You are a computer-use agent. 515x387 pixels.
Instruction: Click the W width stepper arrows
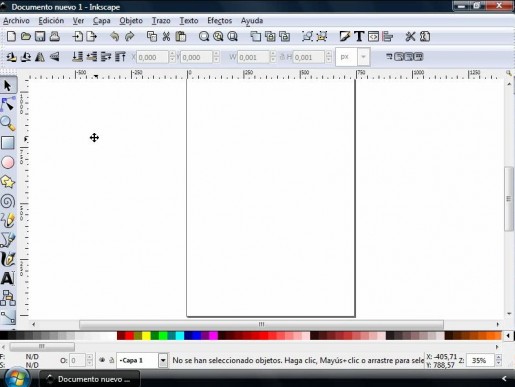273,57
